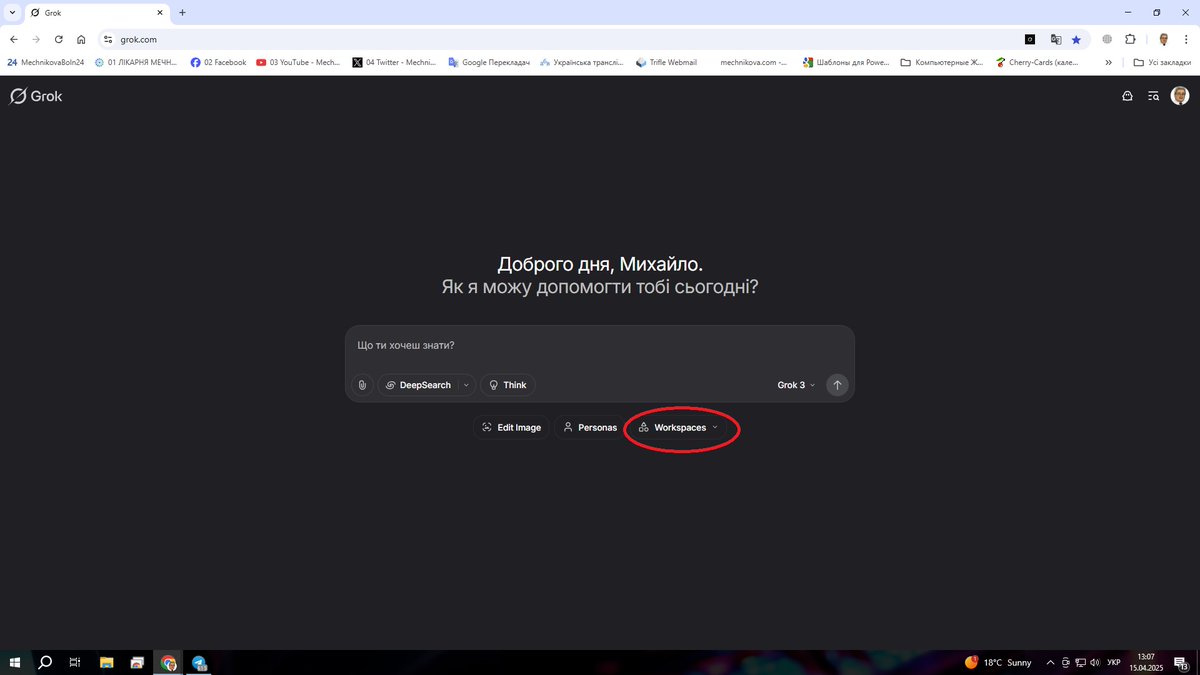Reload the page
Screen dimensions: 1200x675
point(59,40)
